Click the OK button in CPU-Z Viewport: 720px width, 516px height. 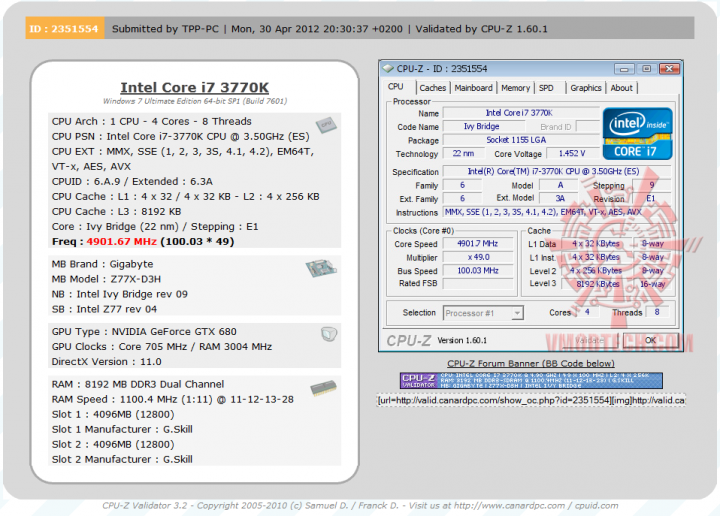click(x=650, y=340)
